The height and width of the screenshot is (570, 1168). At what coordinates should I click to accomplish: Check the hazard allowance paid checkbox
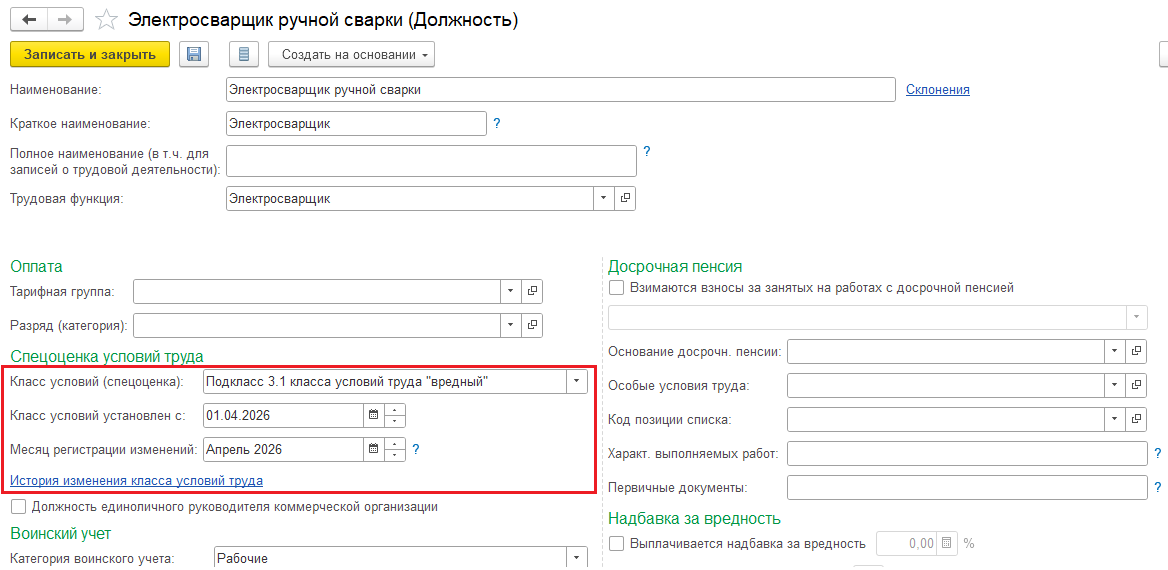click(616, 544)
